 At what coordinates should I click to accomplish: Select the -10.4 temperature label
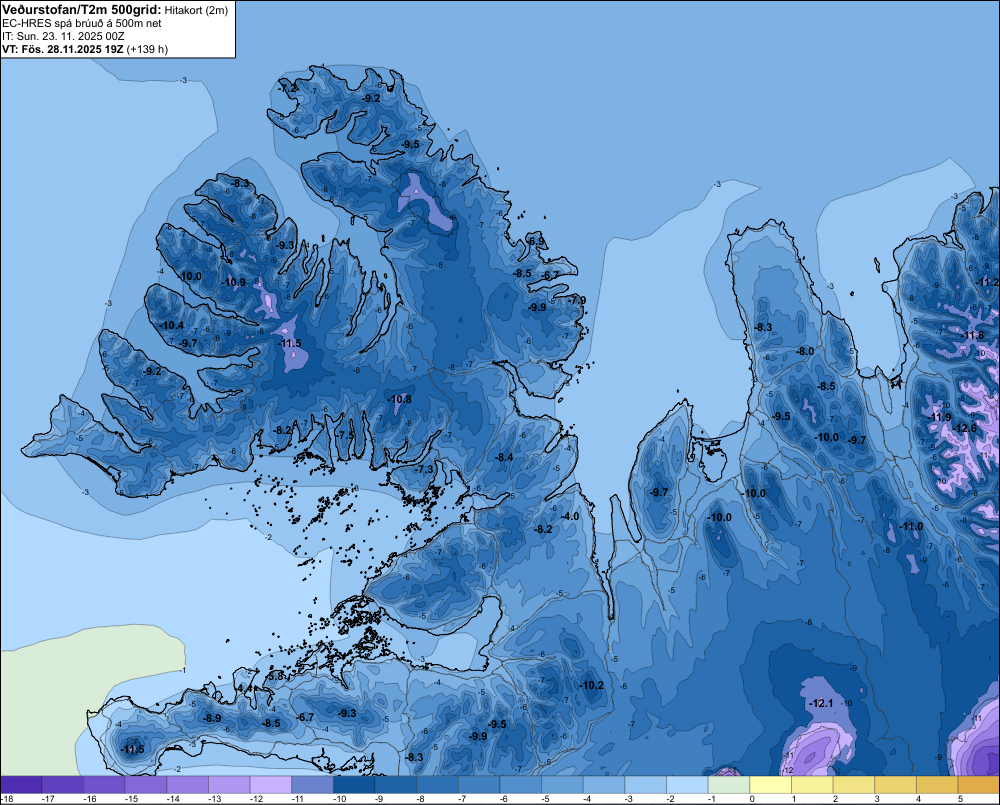coord(172,325)
